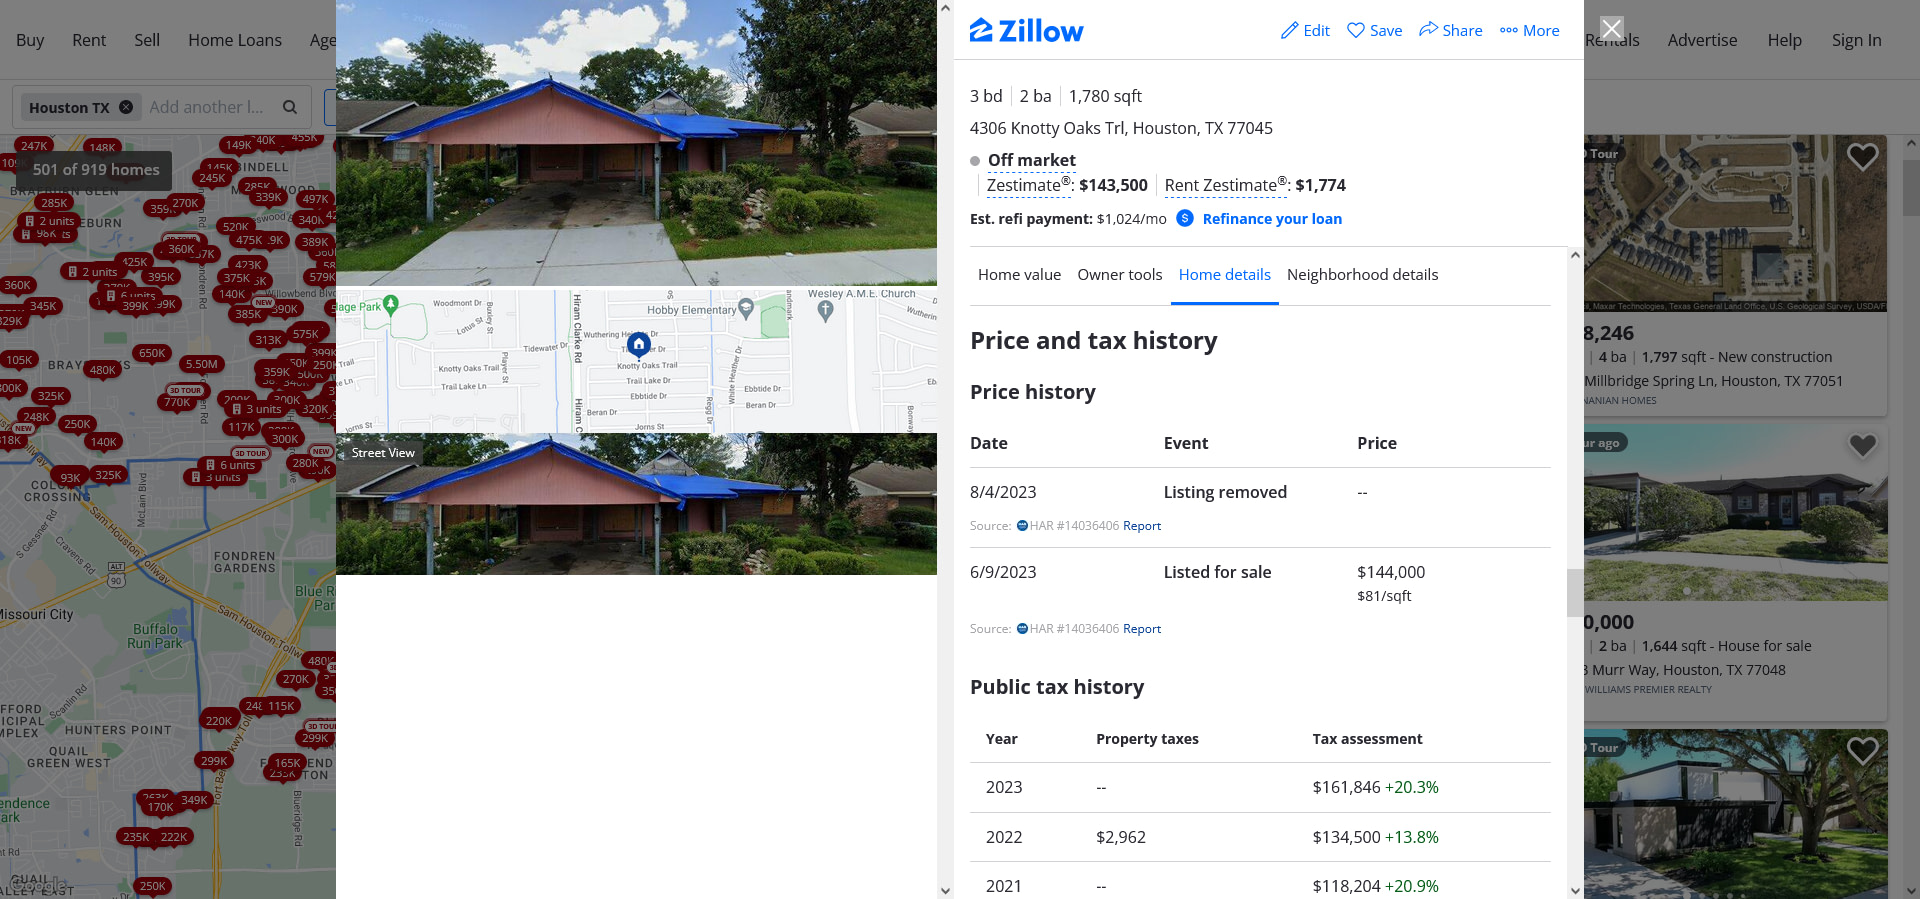This screenshot has width=1920, height=899.
Task: Click the Refinance dollar icon
Action: coord(1185,218)
